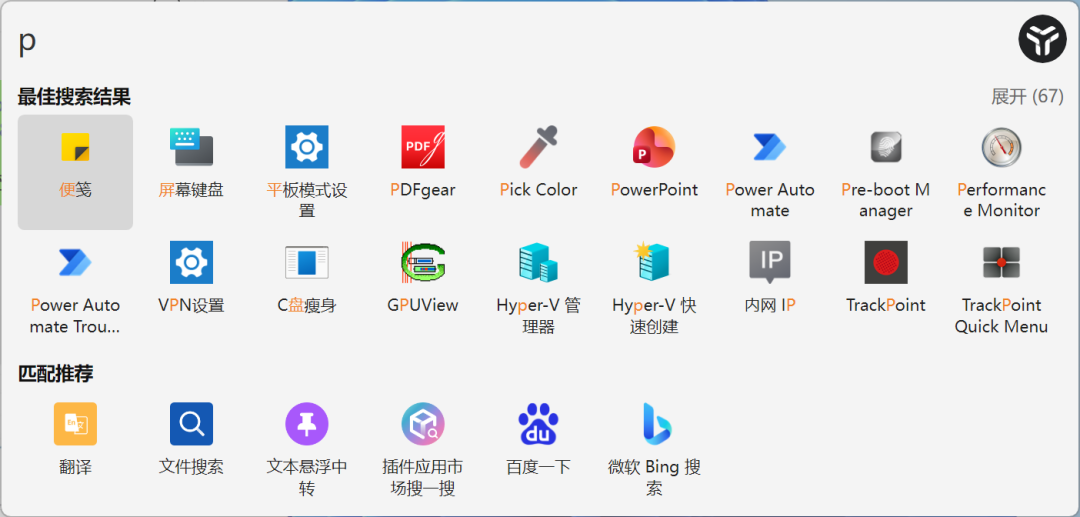Open Hyper-V 管理器
Image resolution: width=1080 pixels, height=517 pixels.
[x=538, y=288]
